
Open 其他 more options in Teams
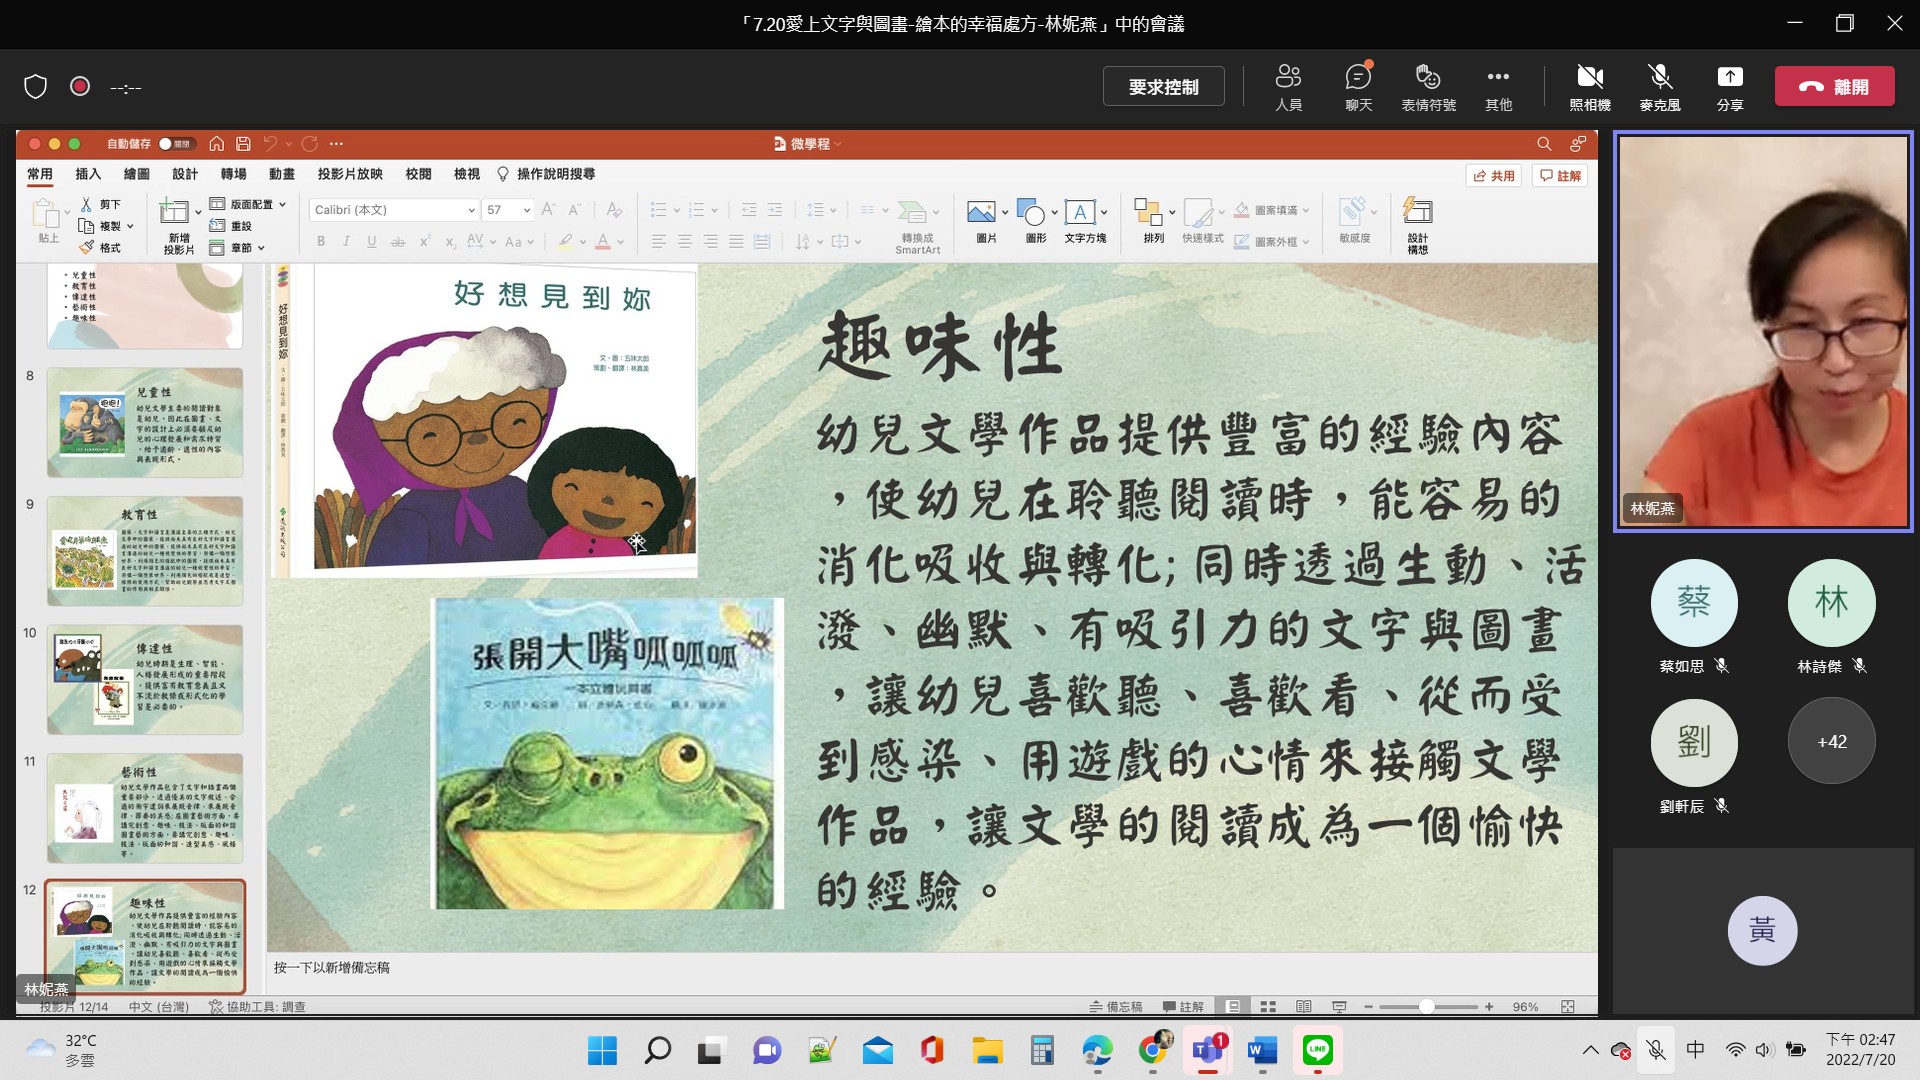tap(1498, 87)
